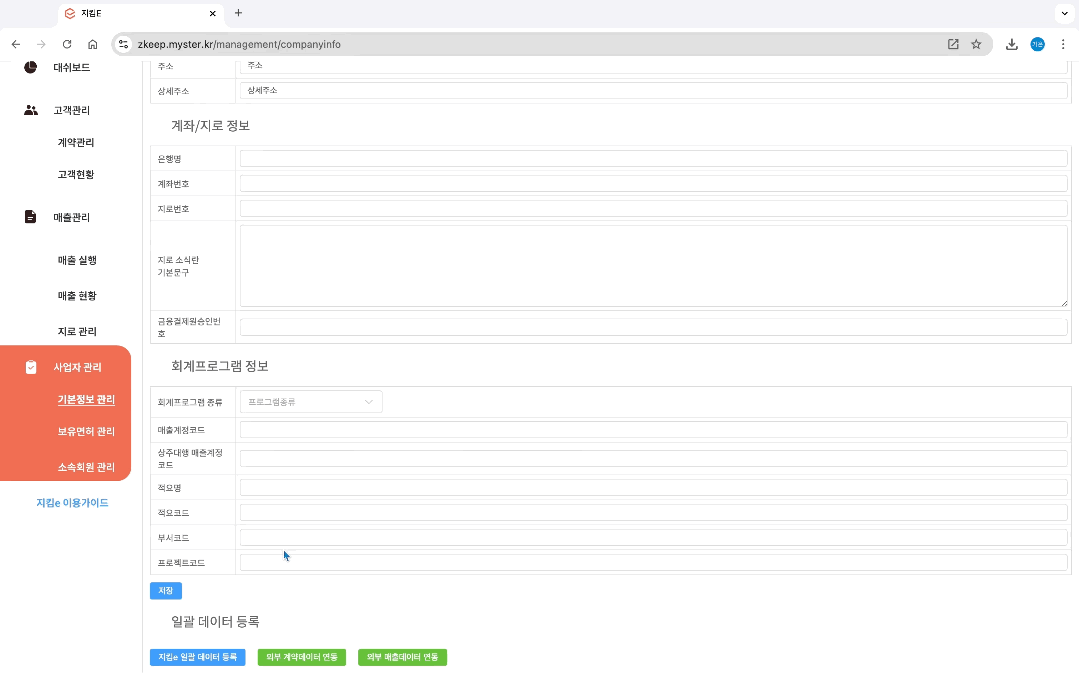1080x673 pixels.
Task: Click the 상세주소 input field
Action: [x=654, y=90]
